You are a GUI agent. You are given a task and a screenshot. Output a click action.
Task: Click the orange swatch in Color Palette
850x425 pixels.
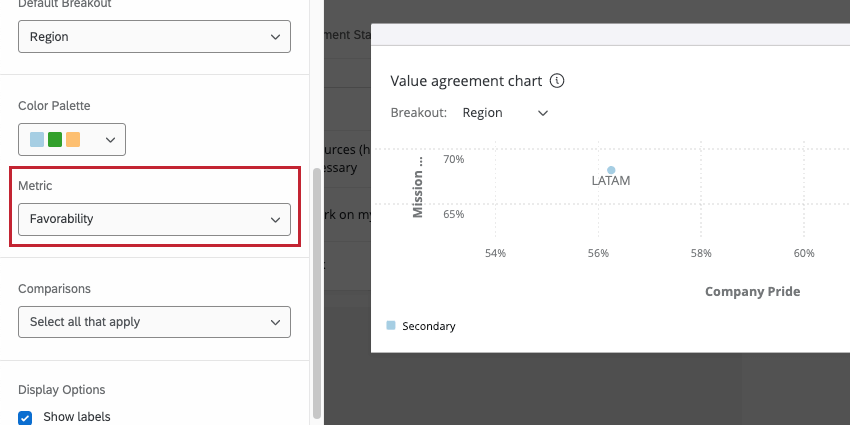click(x=73, y=140)
